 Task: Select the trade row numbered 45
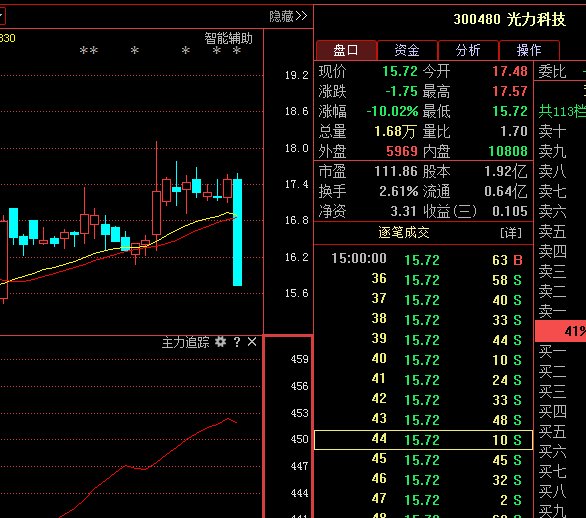point(423,460)
